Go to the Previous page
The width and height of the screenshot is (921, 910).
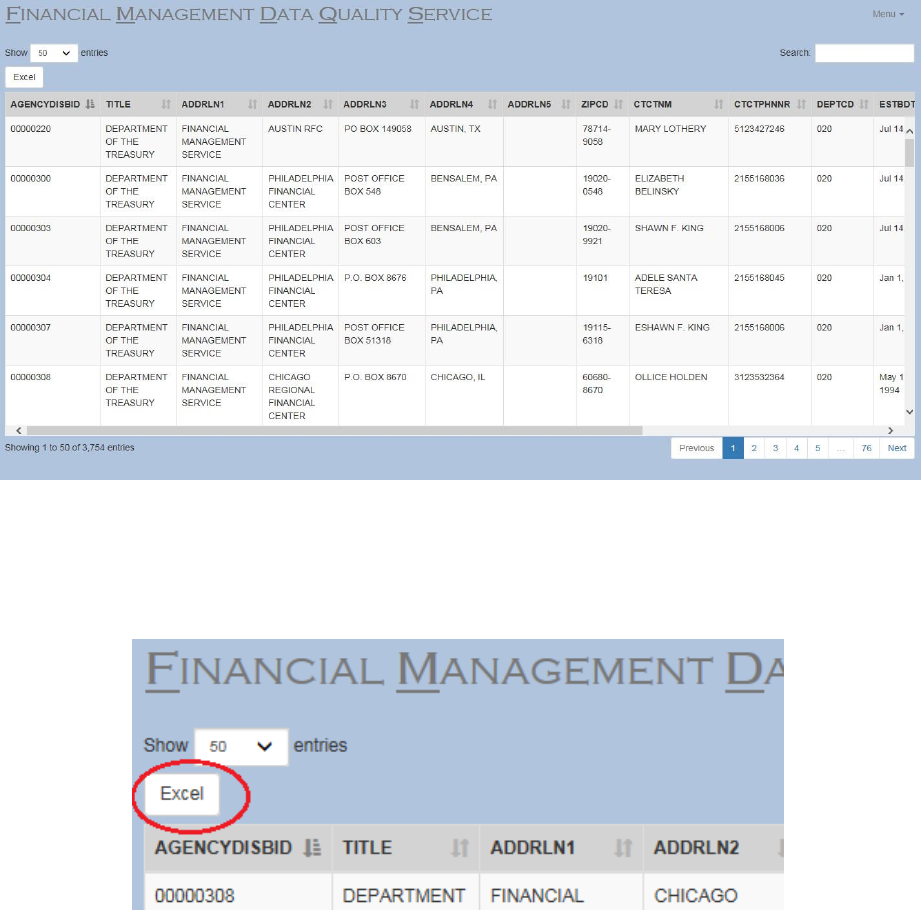tap(697, 448)
